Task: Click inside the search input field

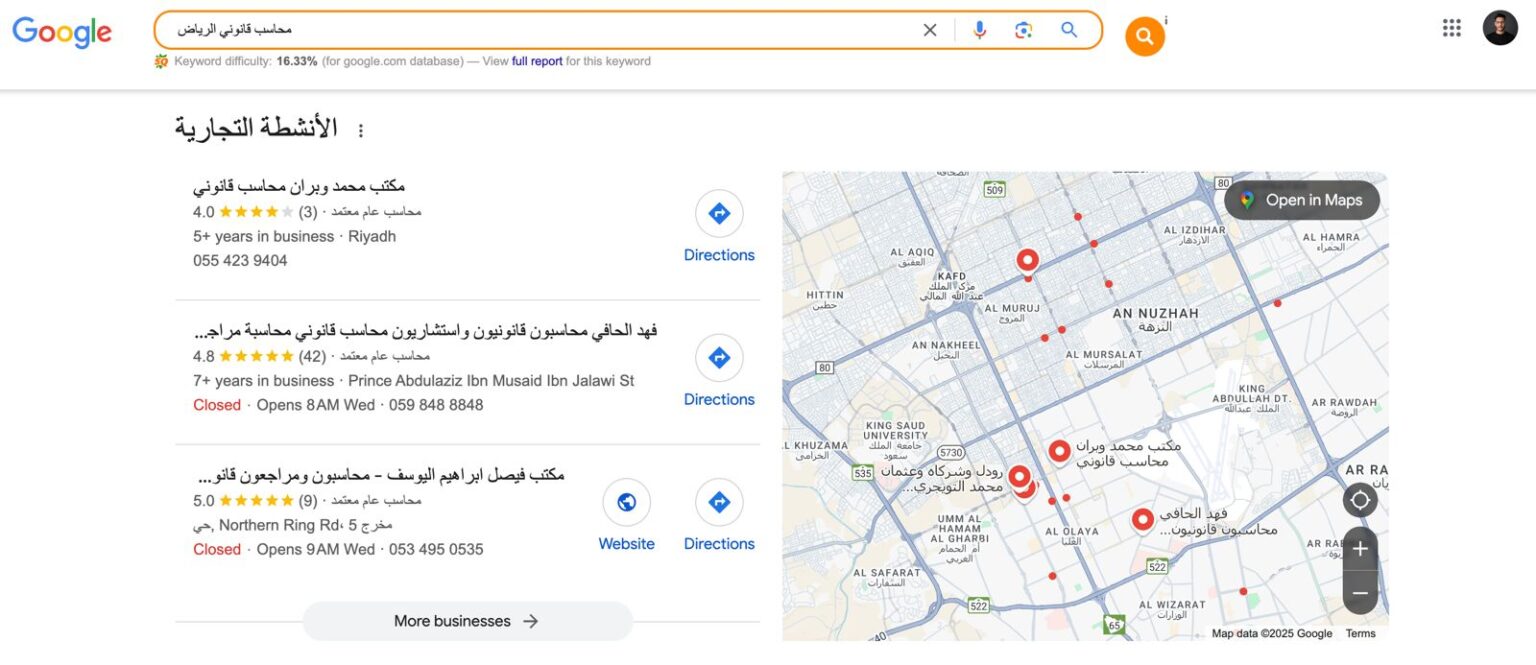Action: click(600, 30)
